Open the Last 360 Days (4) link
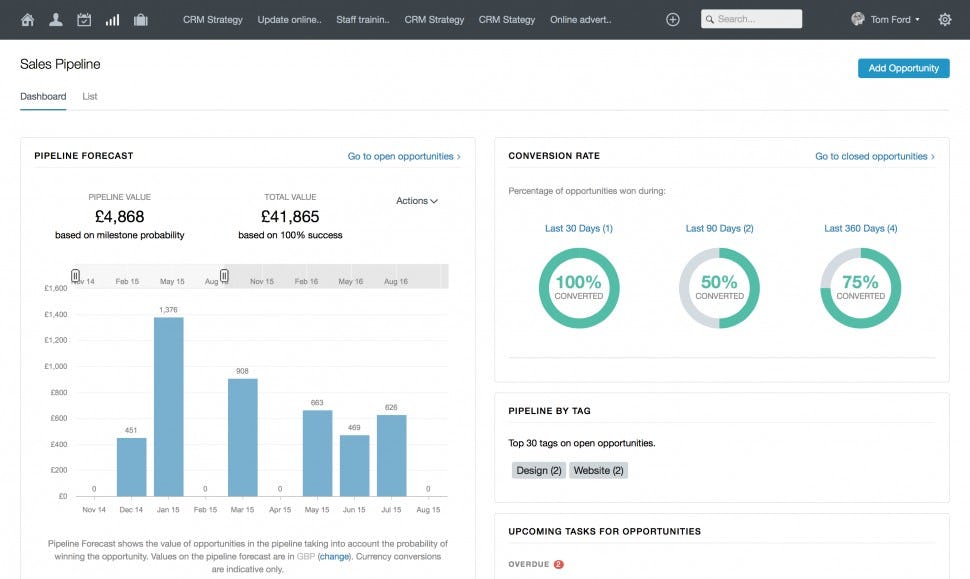 (861, 228)
